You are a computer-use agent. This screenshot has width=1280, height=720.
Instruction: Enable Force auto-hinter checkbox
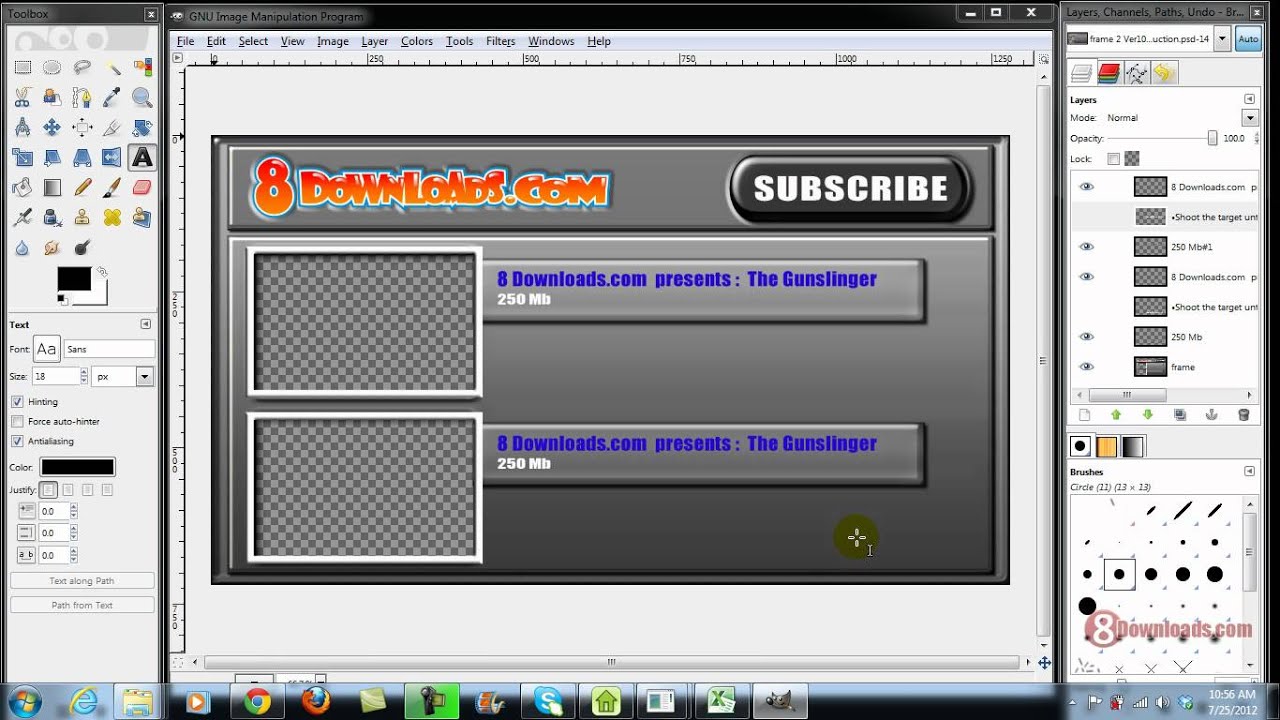click(x=17, y=422)
